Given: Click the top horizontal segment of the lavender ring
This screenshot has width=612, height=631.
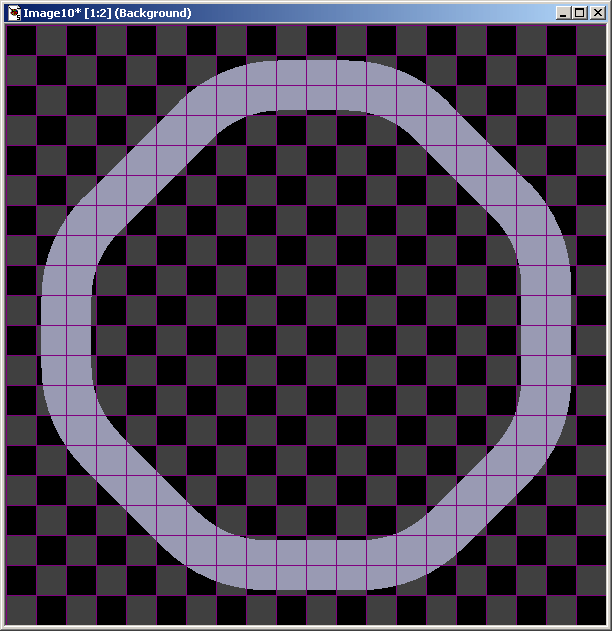Looking at the screenshot, I should tap(306, 86).
